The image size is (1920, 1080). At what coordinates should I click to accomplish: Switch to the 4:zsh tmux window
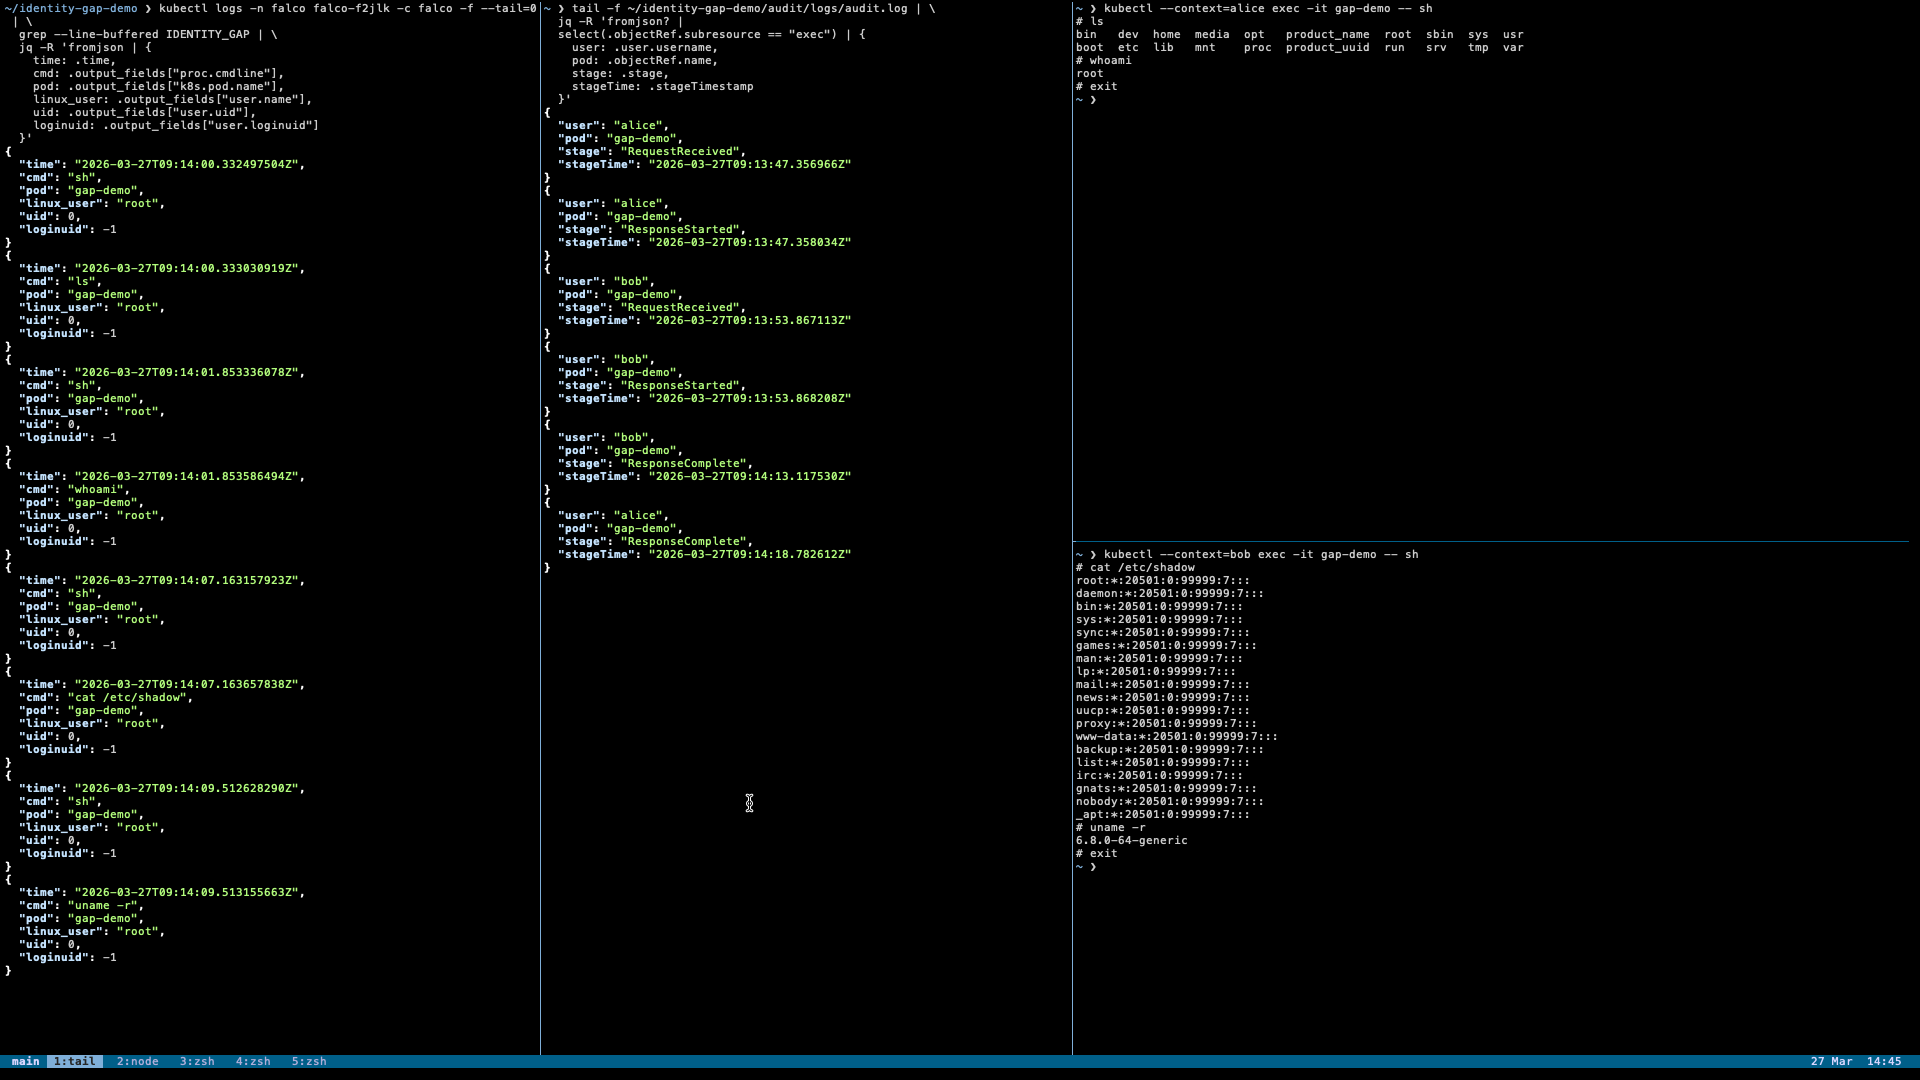pyautogui.click(x=252, y=1061)
